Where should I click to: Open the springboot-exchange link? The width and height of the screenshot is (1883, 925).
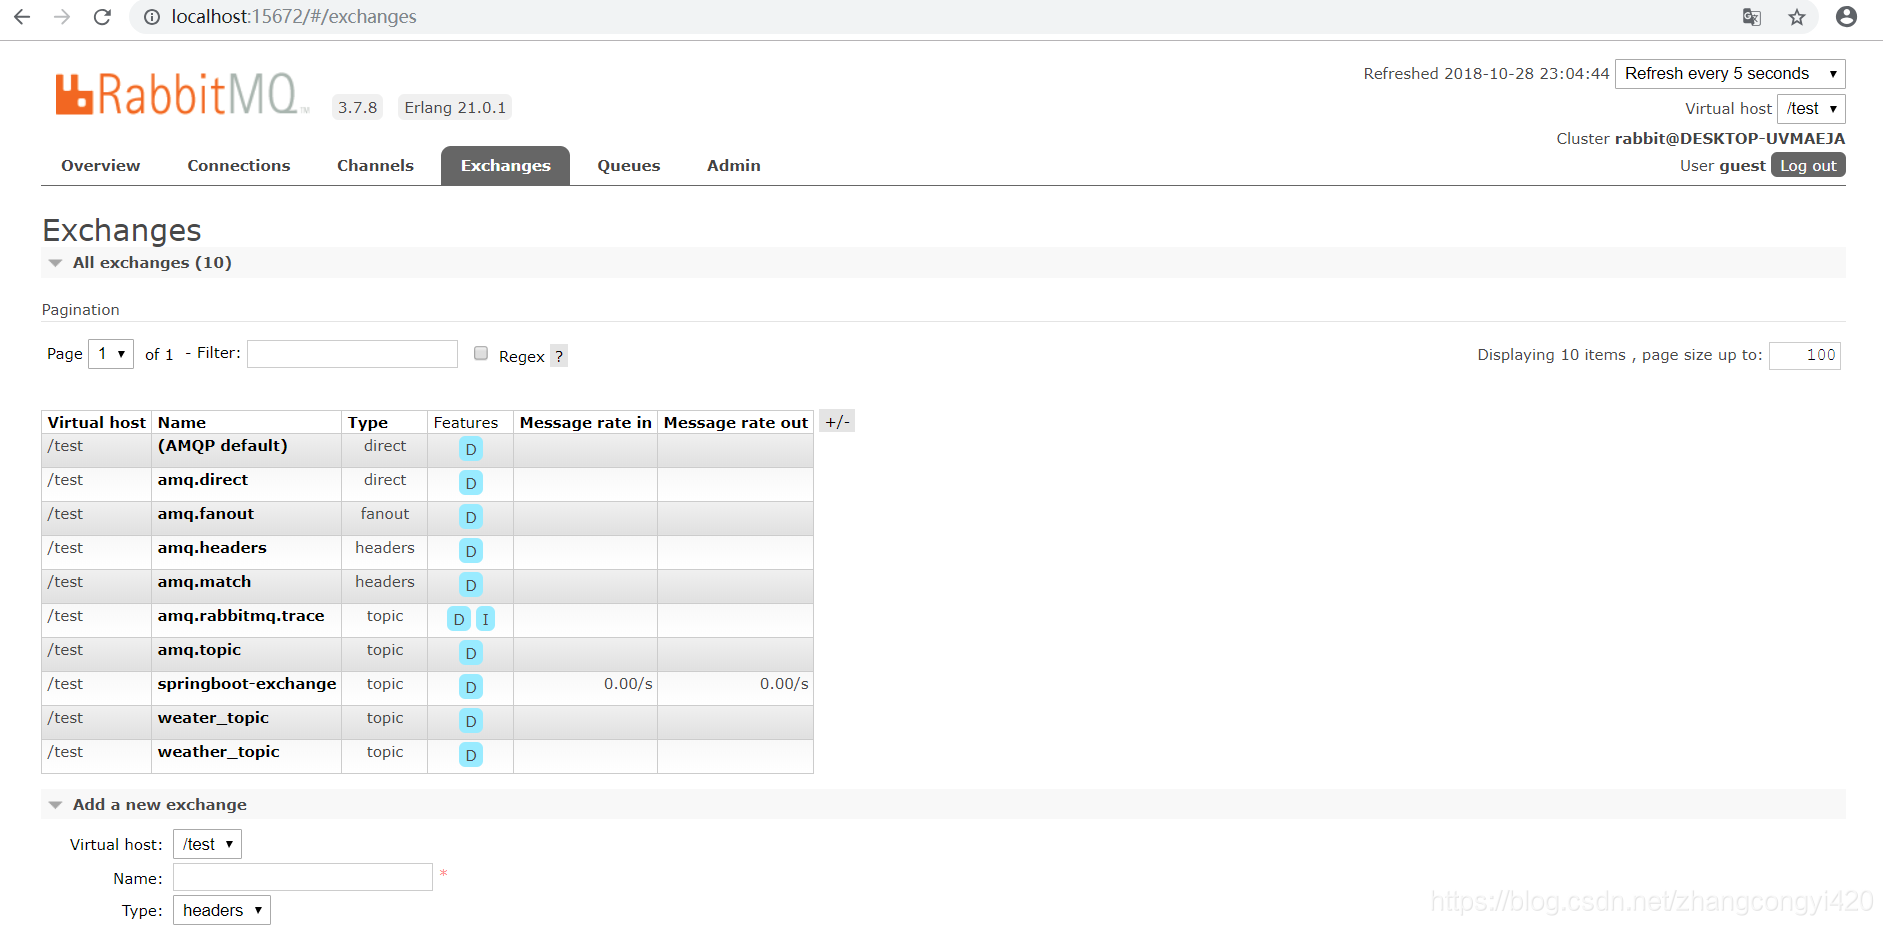[247, 684]
